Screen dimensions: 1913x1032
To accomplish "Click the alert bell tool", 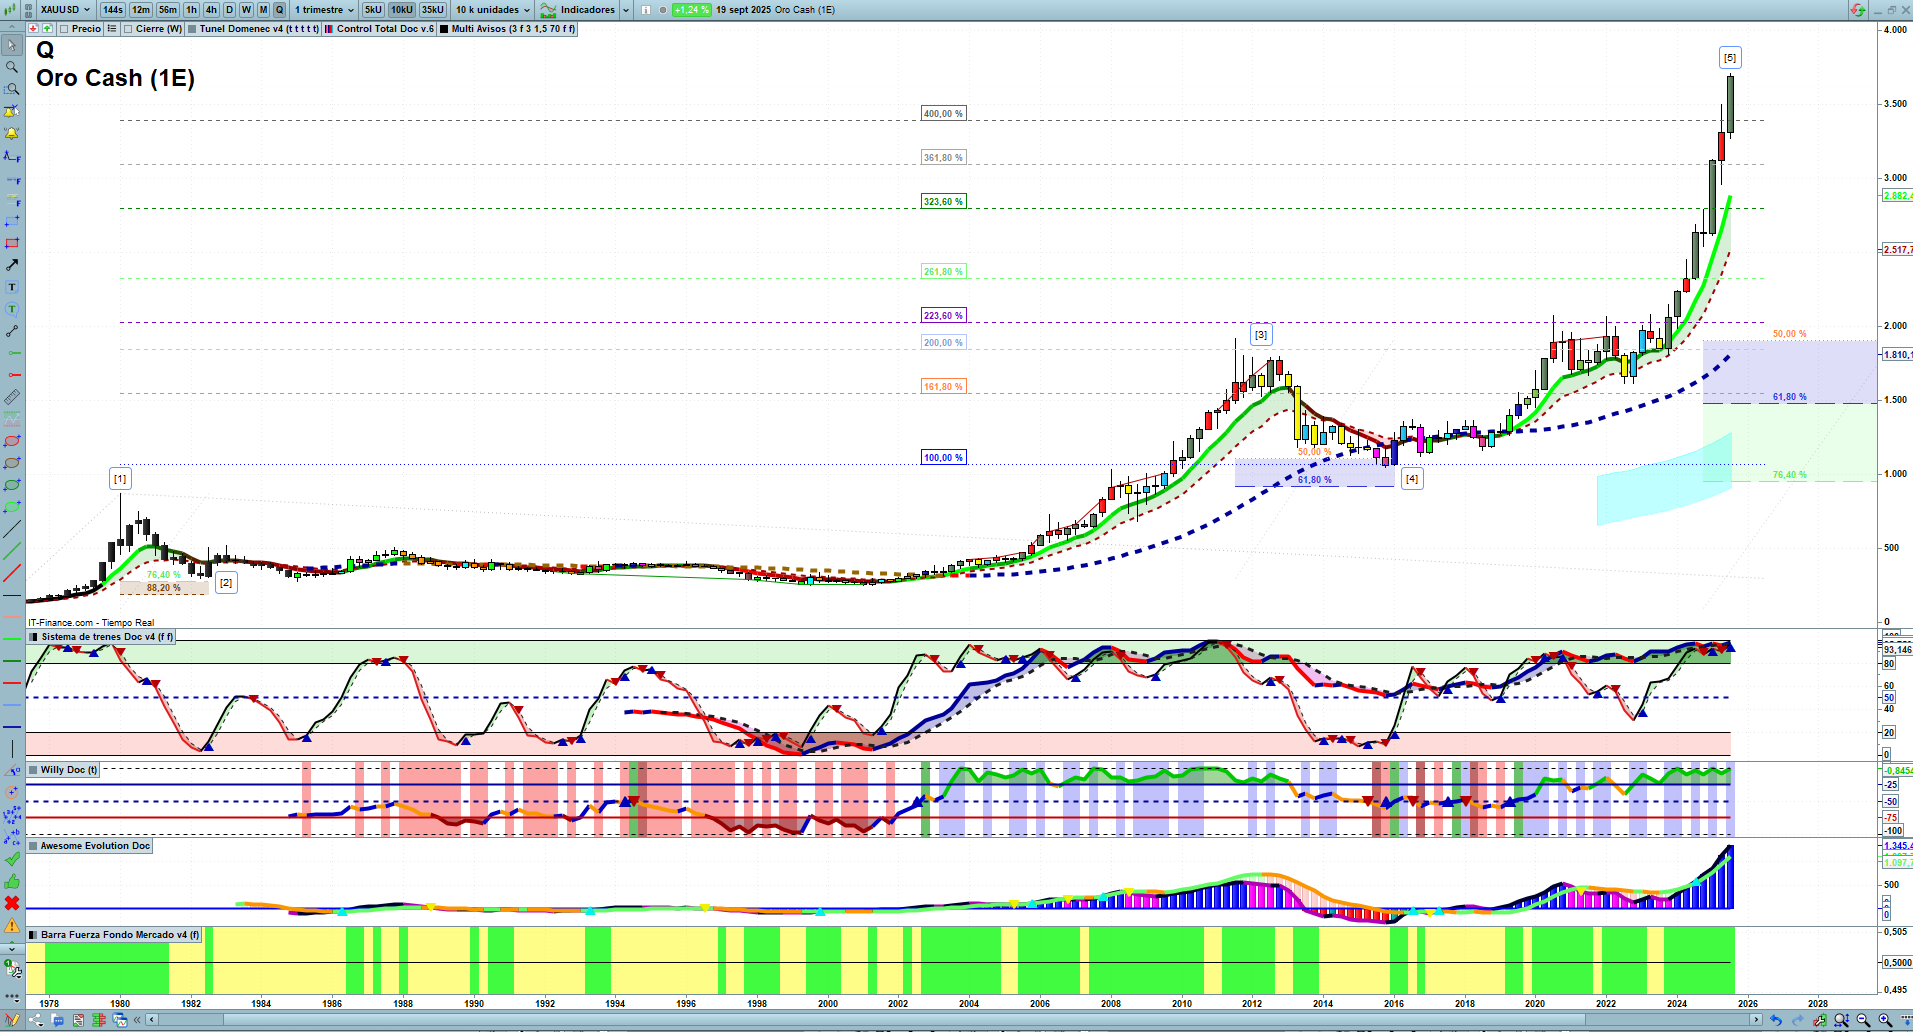I will pos(12,133).
